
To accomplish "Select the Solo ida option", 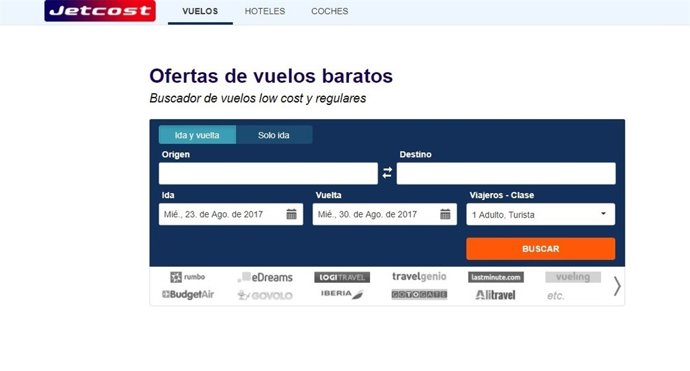I will 274,135.
